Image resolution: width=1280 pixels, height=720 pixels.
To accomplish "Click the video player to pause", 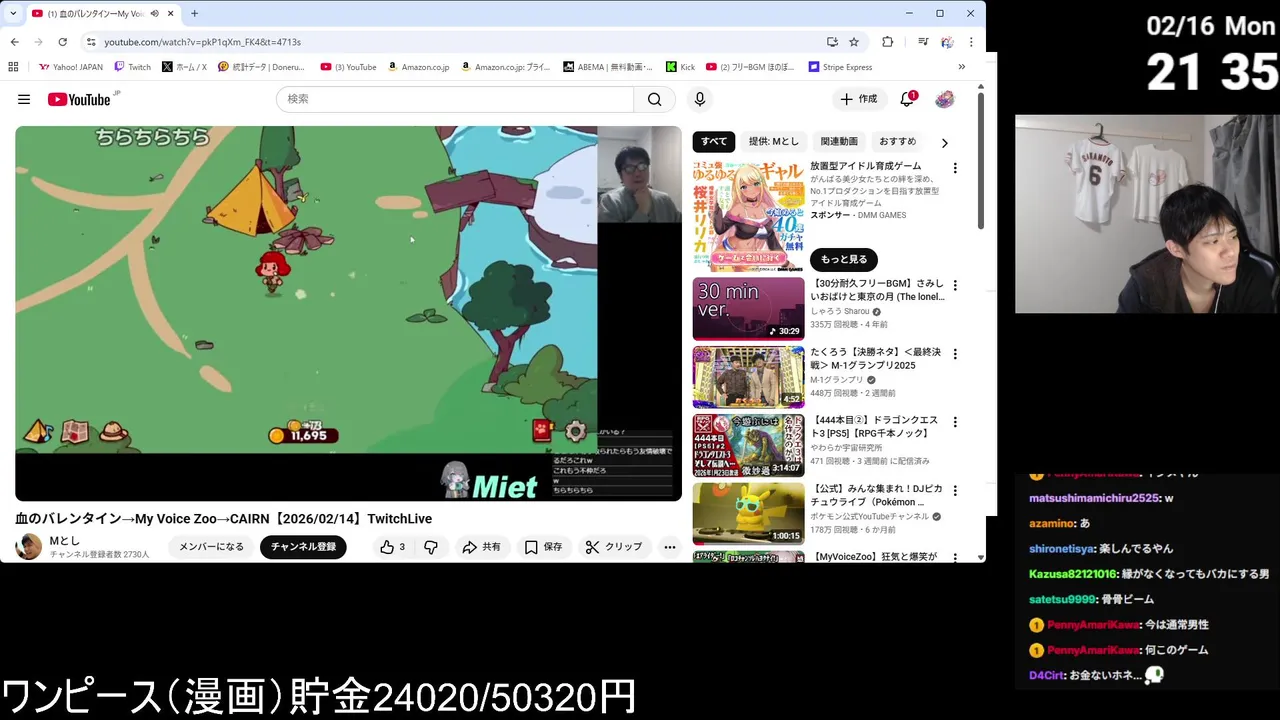I will click(348, 313).
